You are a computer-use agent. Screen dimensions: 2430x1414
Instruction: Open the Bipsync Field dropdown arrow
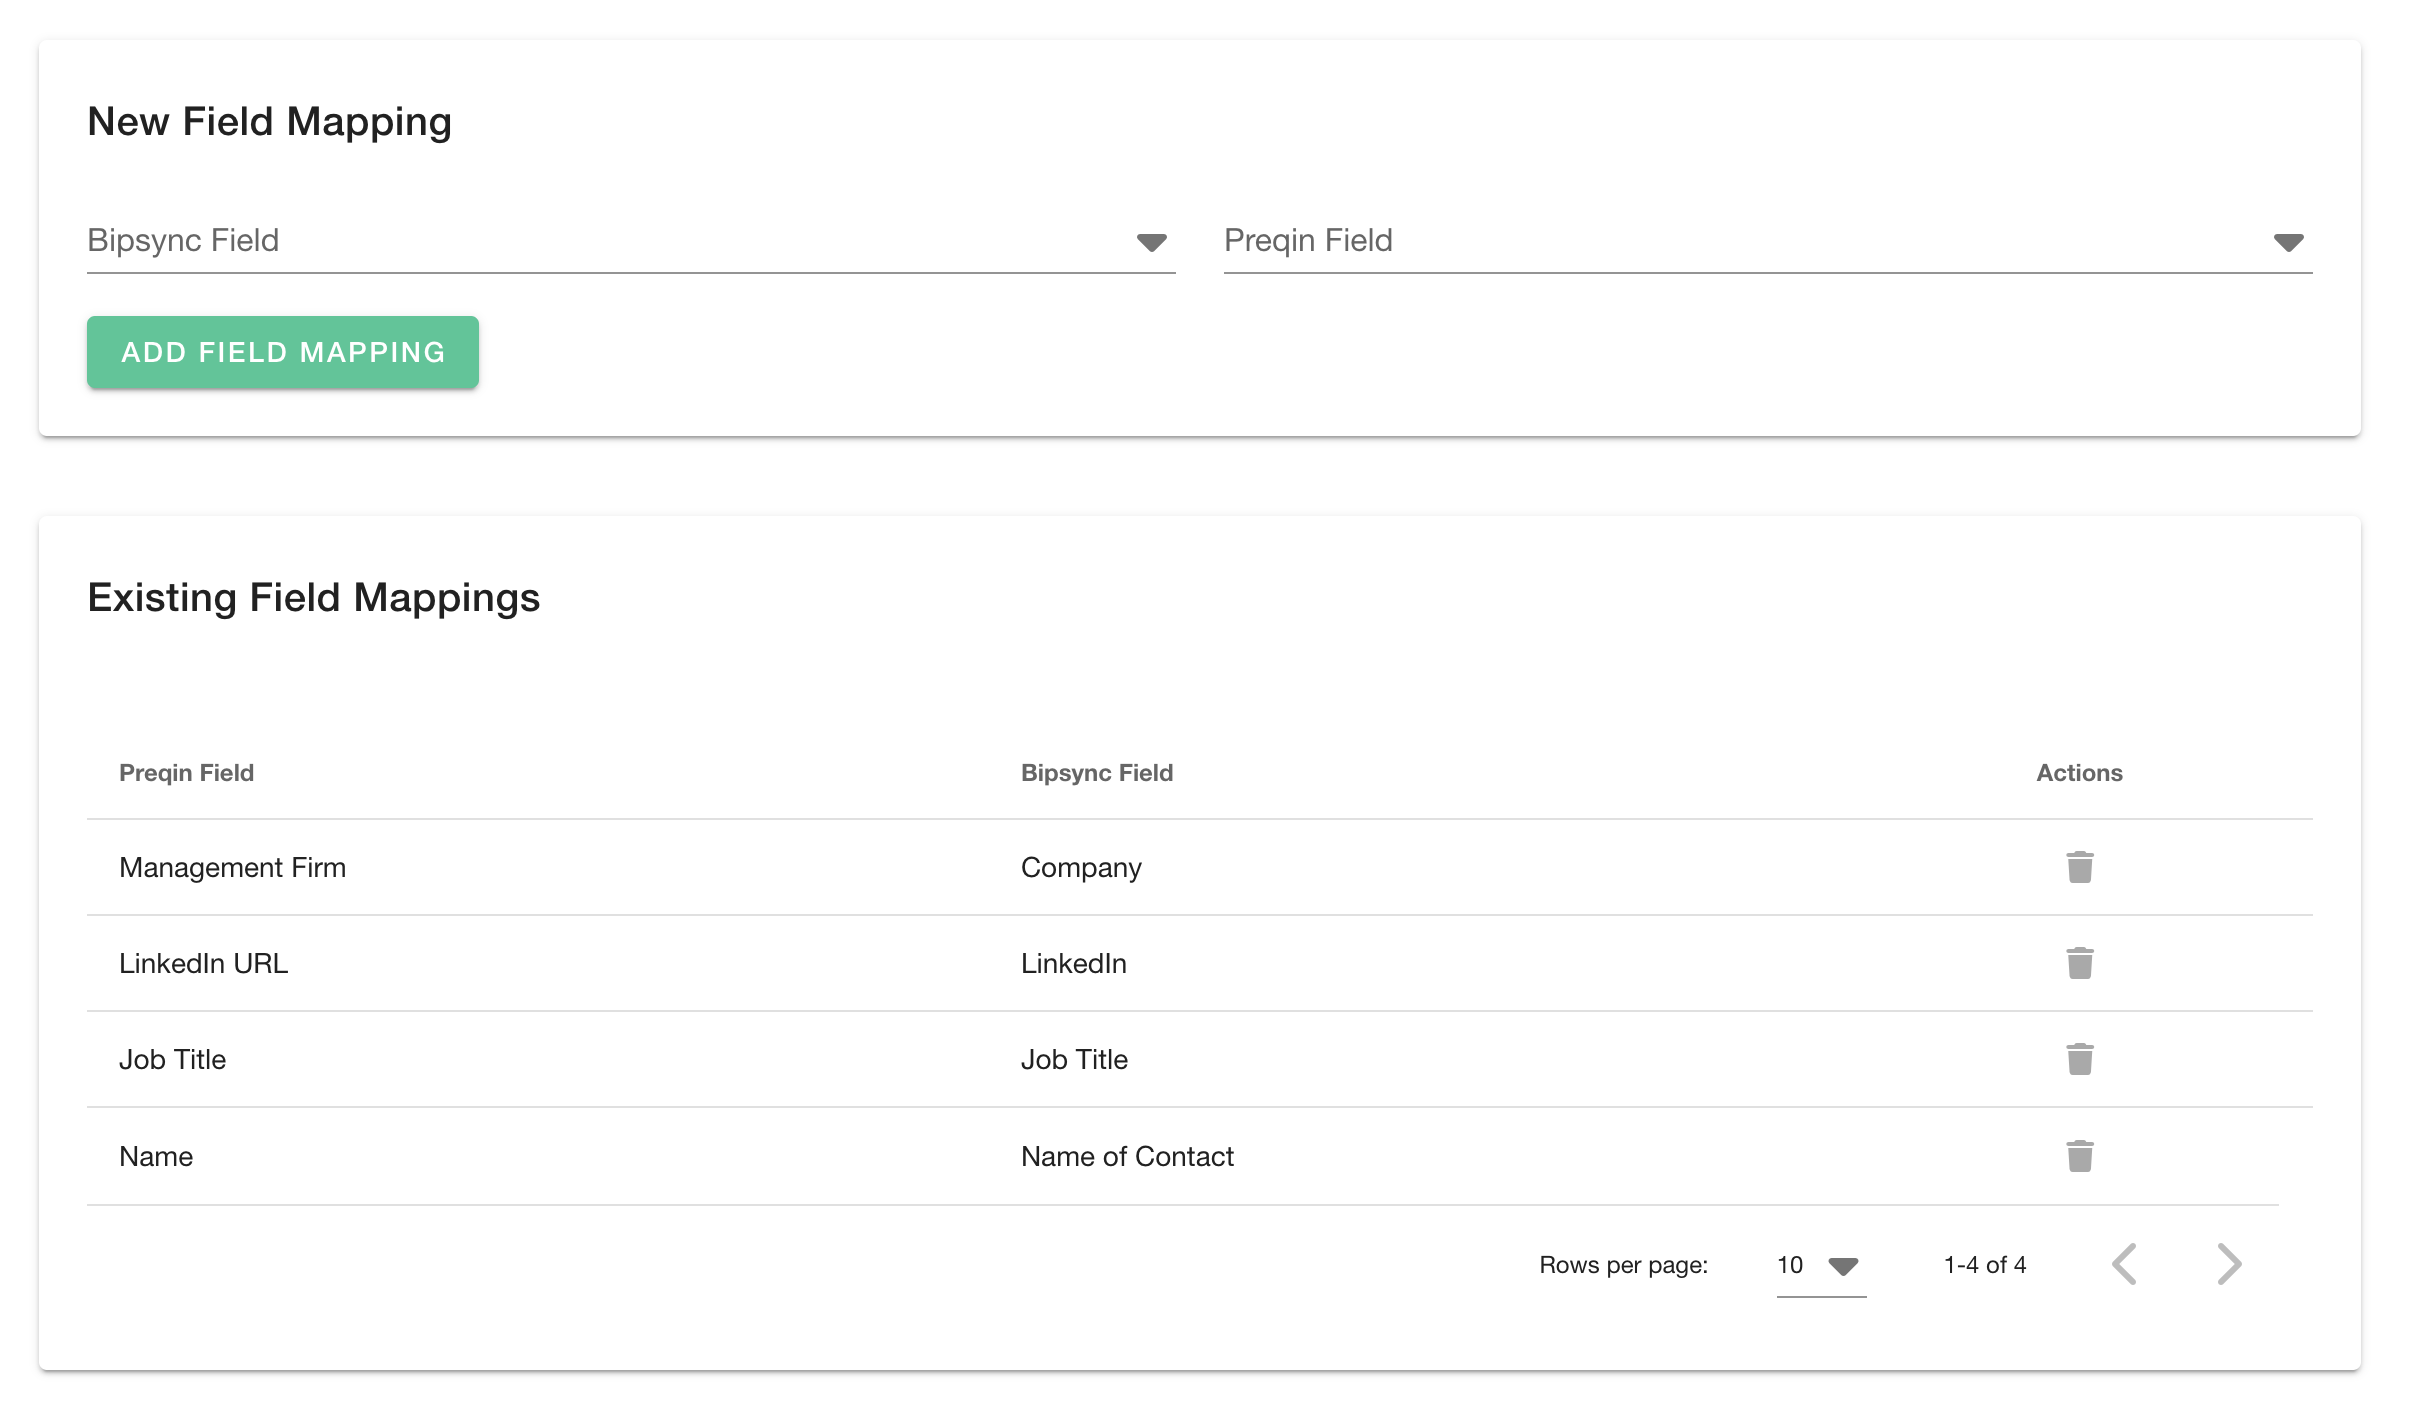pos(1151,242)
